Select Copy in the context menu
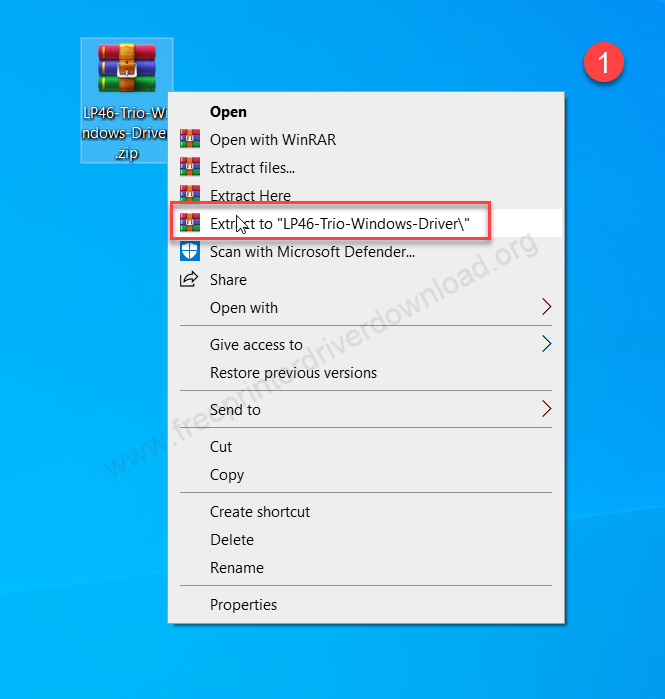 tap(227, 475)
